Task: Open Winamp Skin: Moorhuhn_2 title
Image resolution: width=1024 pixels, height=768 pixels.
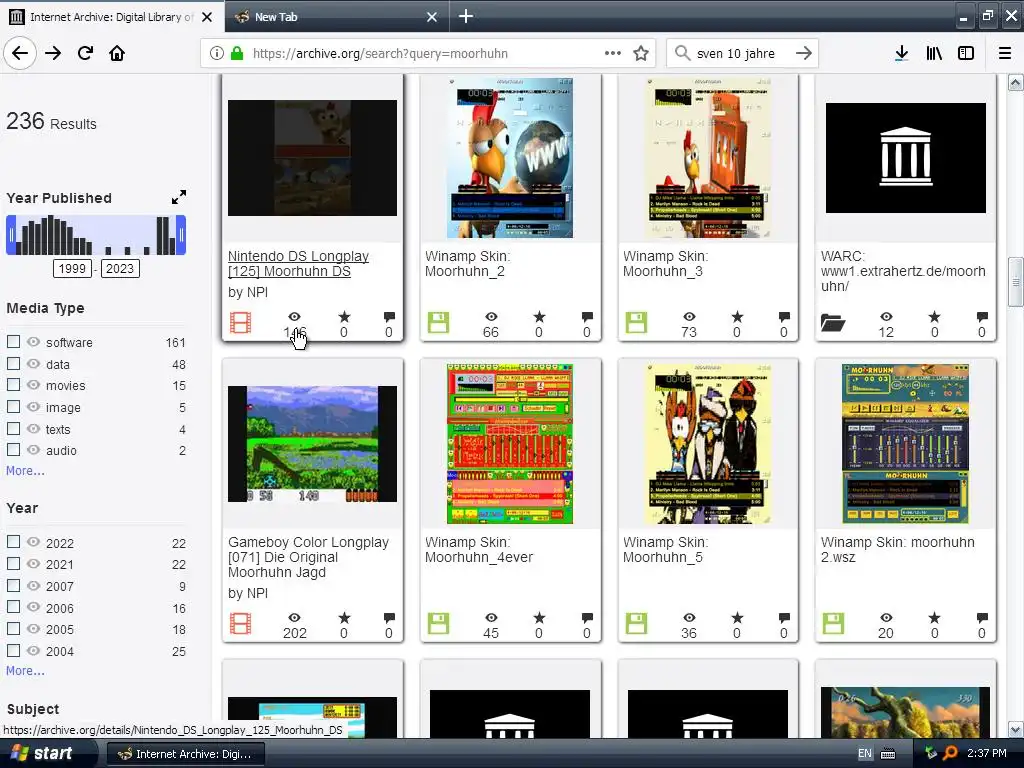Action: tap(467, 264)
